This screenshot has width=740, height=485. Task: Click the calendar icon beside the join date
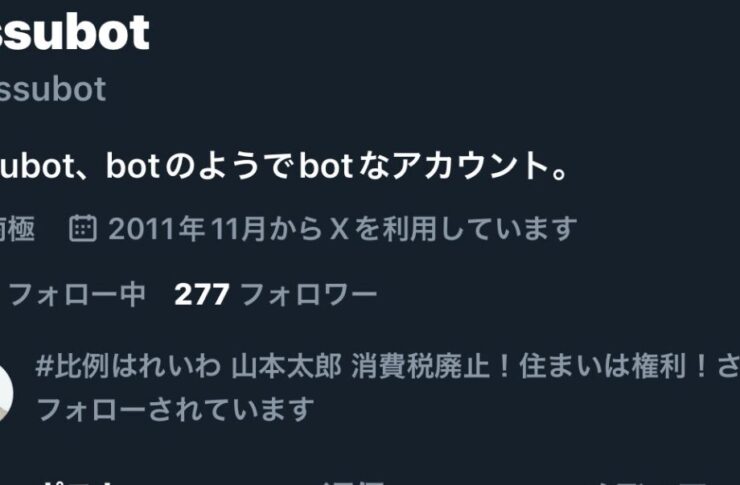click(83, 228)
